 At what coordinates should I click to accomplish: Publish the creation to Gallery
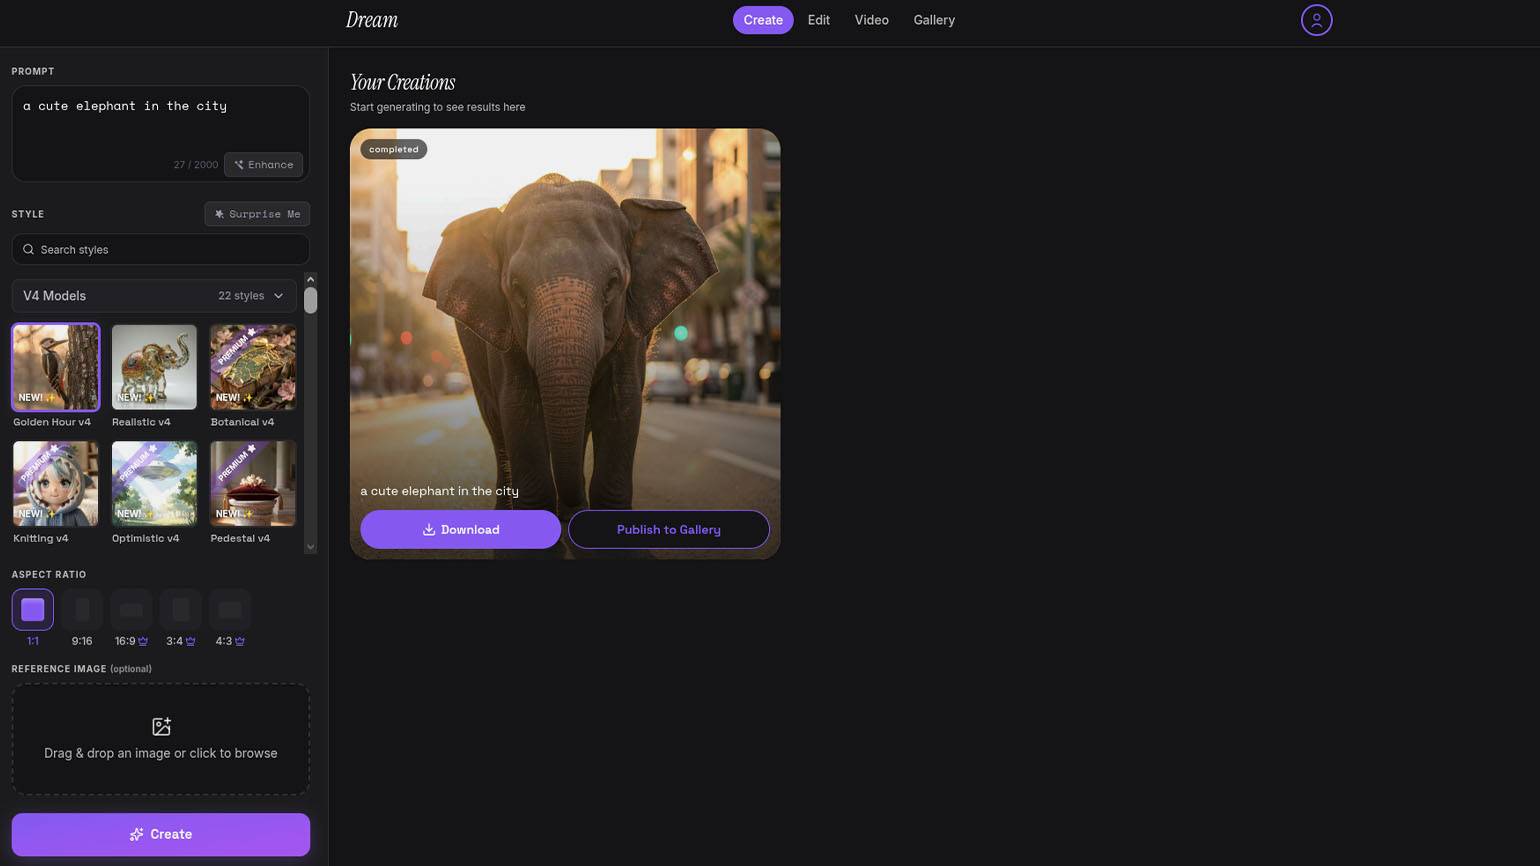point(668,530)
